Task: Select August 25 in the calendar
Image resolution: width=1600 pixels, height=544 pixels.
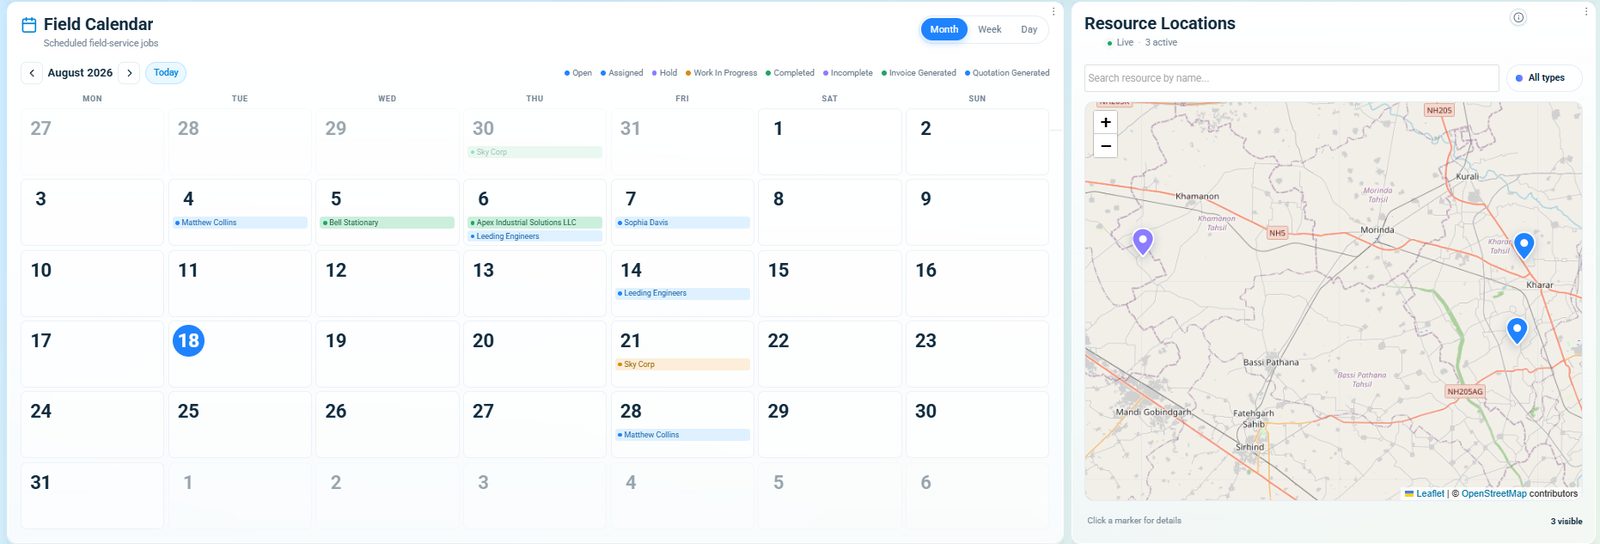Action: point(240,424)
